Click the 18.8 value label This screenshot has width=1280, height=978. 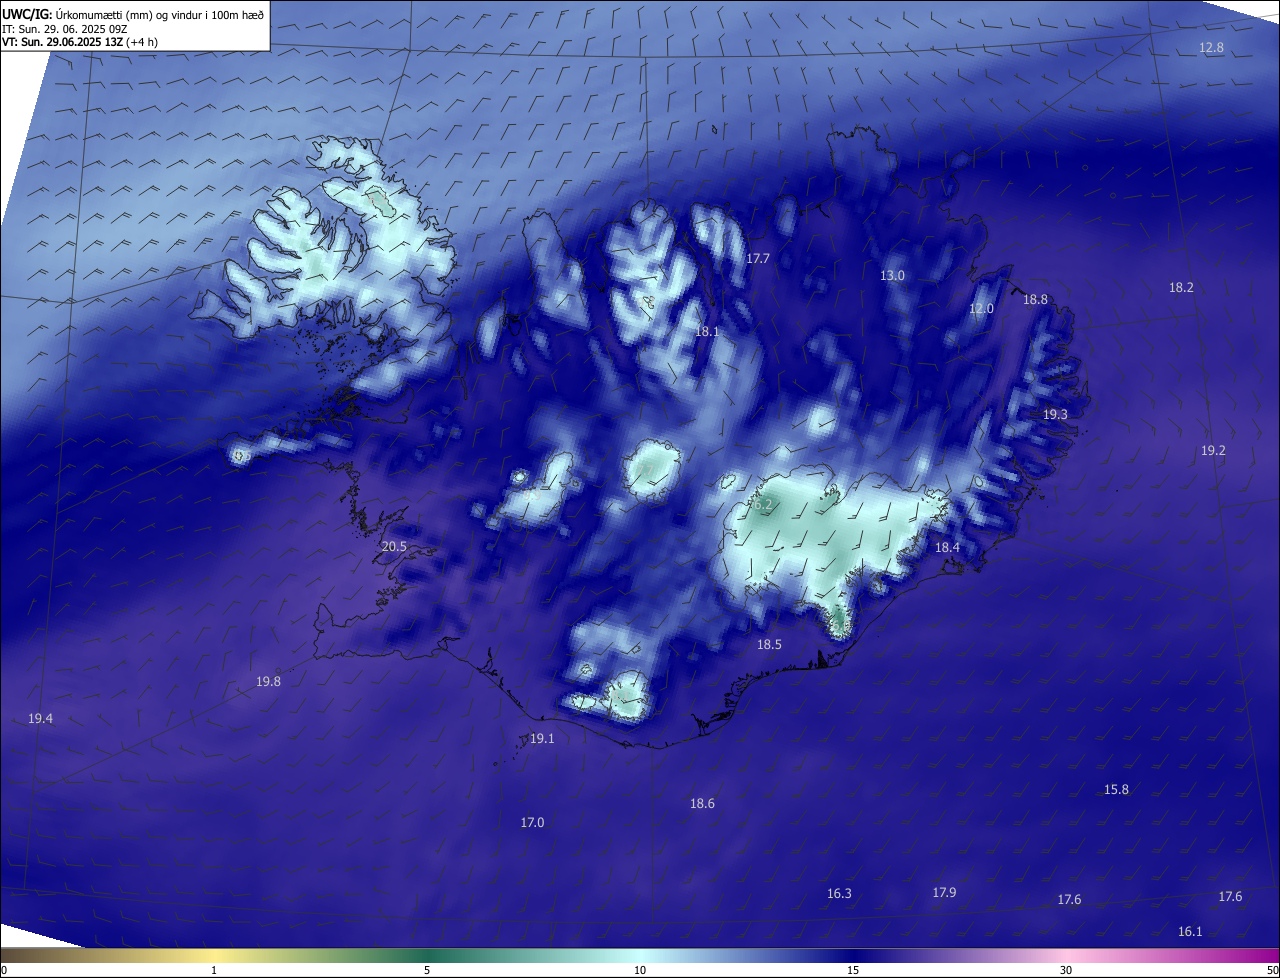point(1035,299)
